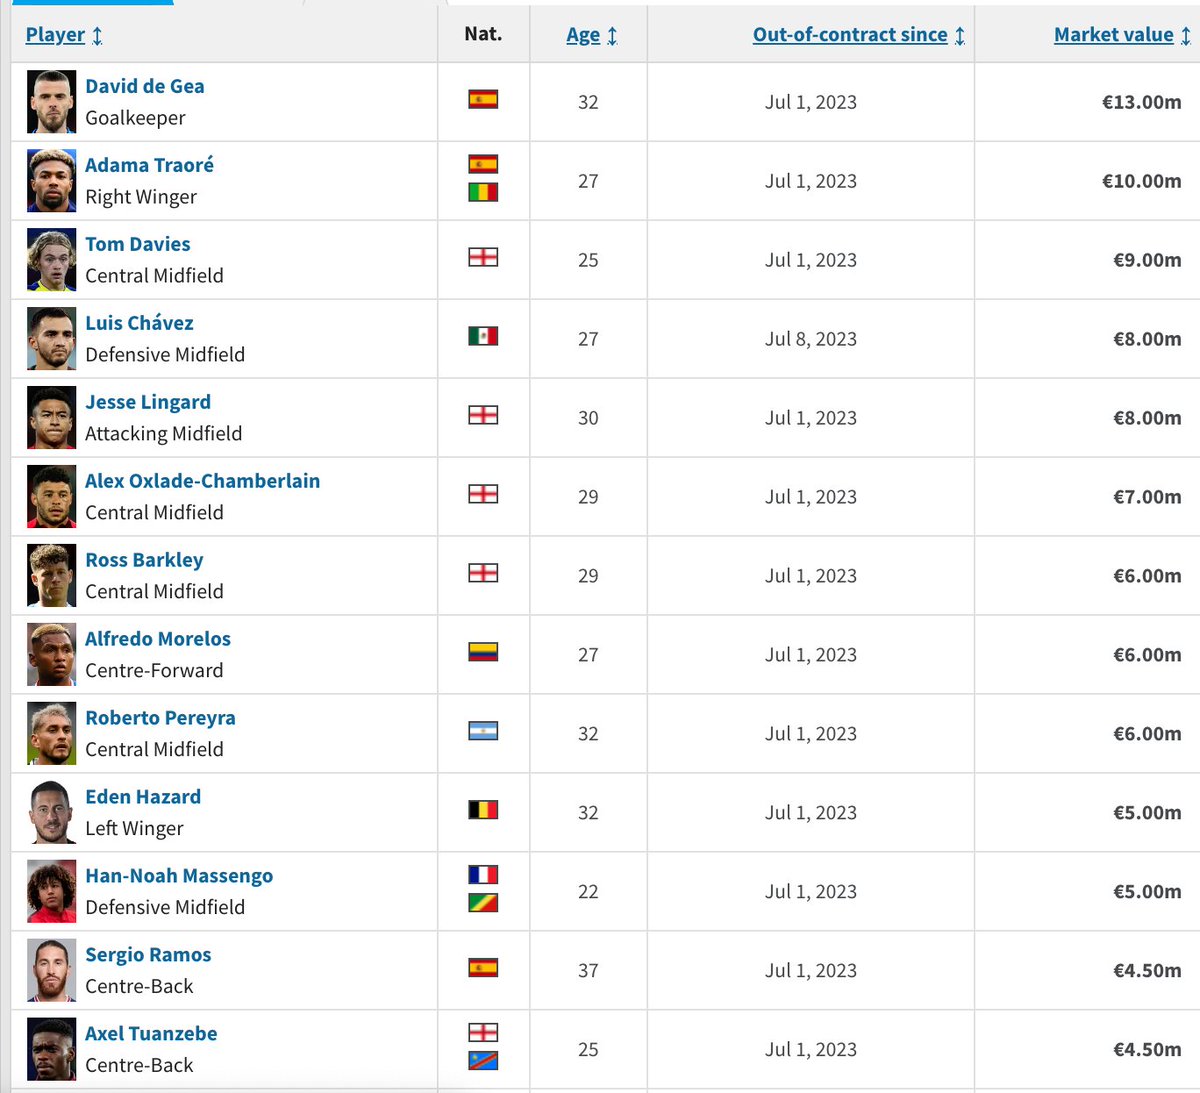Sort the table by Player header link
1200x1093 pixels.
(55, 35)
